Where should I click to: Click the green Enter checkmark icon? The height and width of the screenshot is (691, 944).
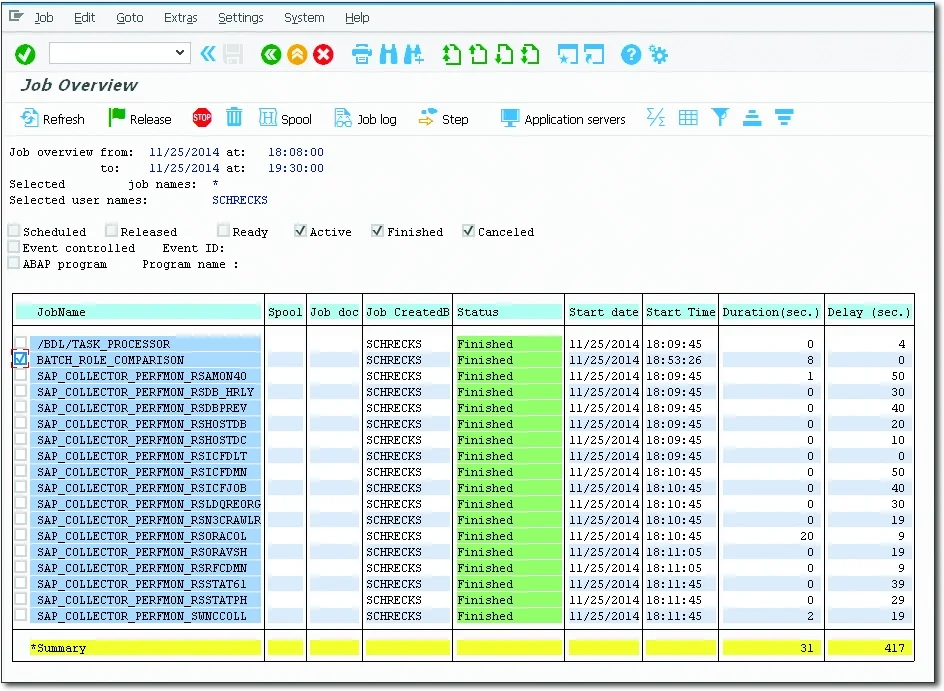pos(25,54)
